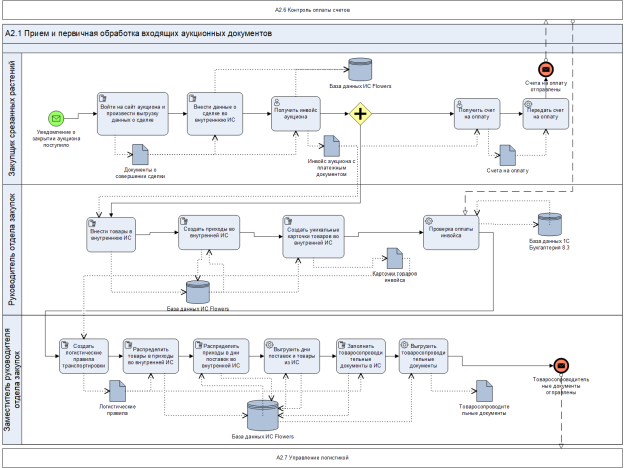This screenshot has width=624, height=468.
Task: Select task 'Выгрузить дни поставок и товары из ИС'
Action: (292, 356)
